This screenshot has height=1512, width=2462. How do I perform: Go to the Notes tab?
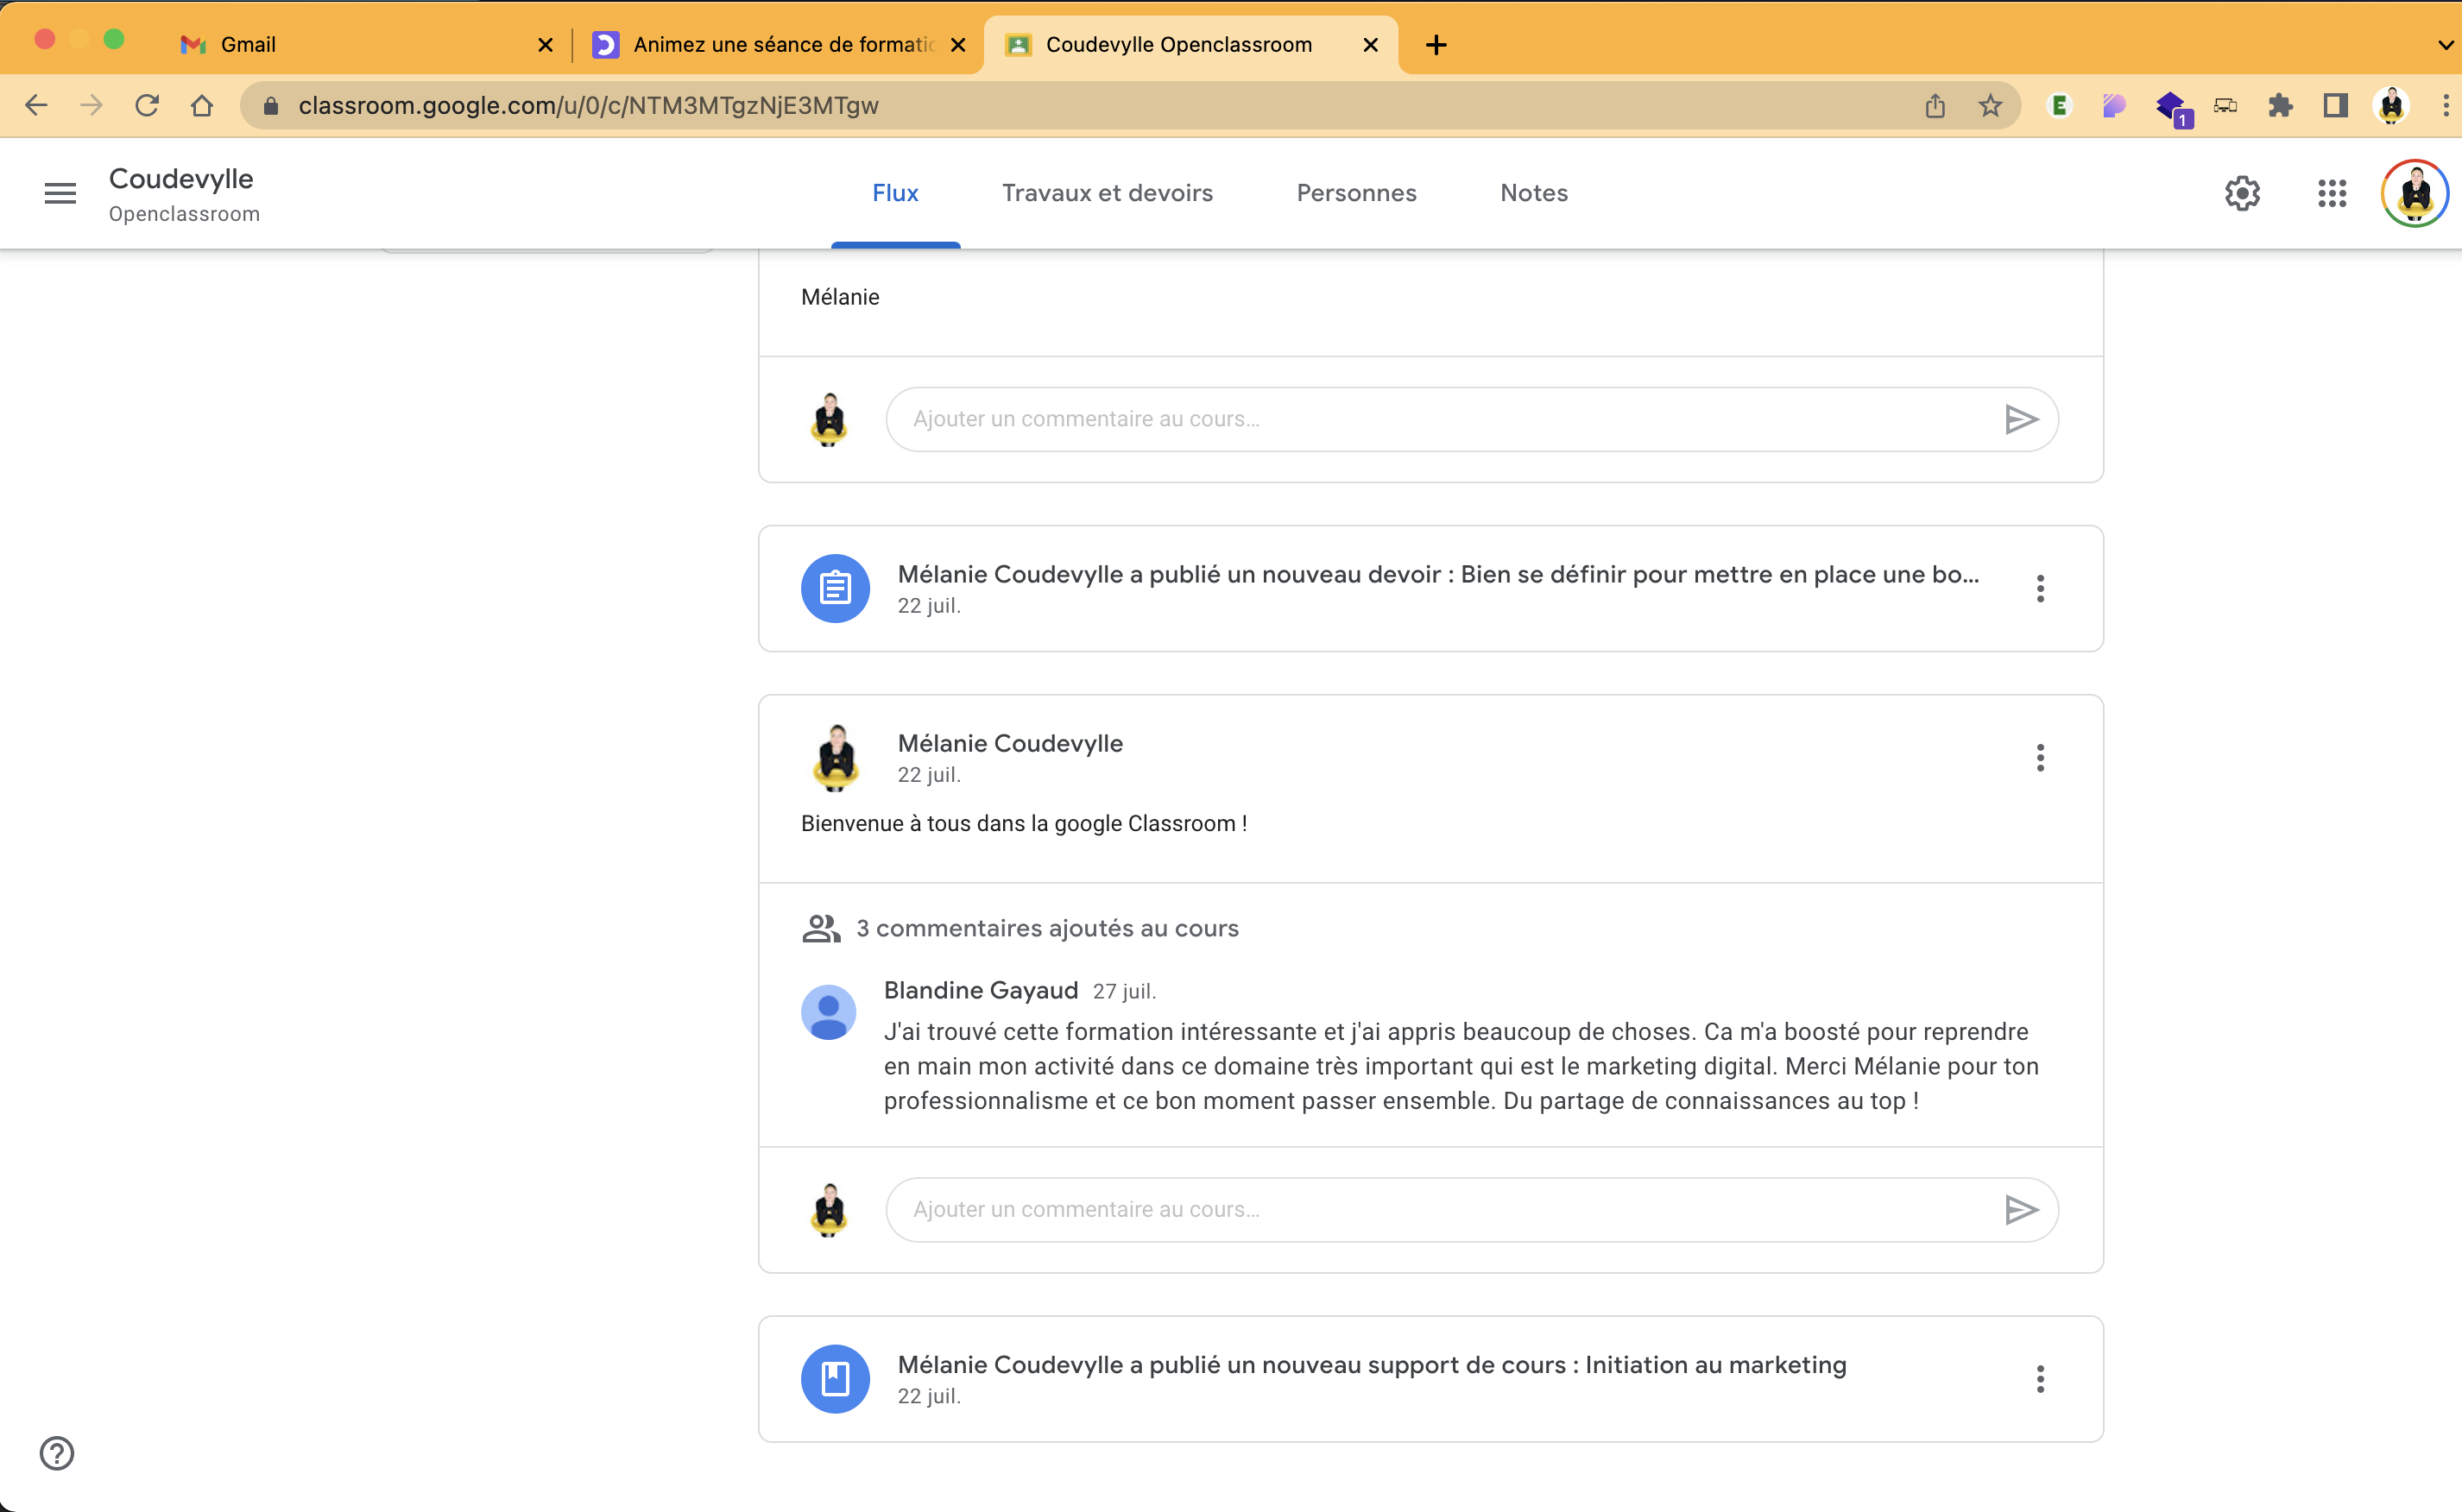pos(1533,193)
